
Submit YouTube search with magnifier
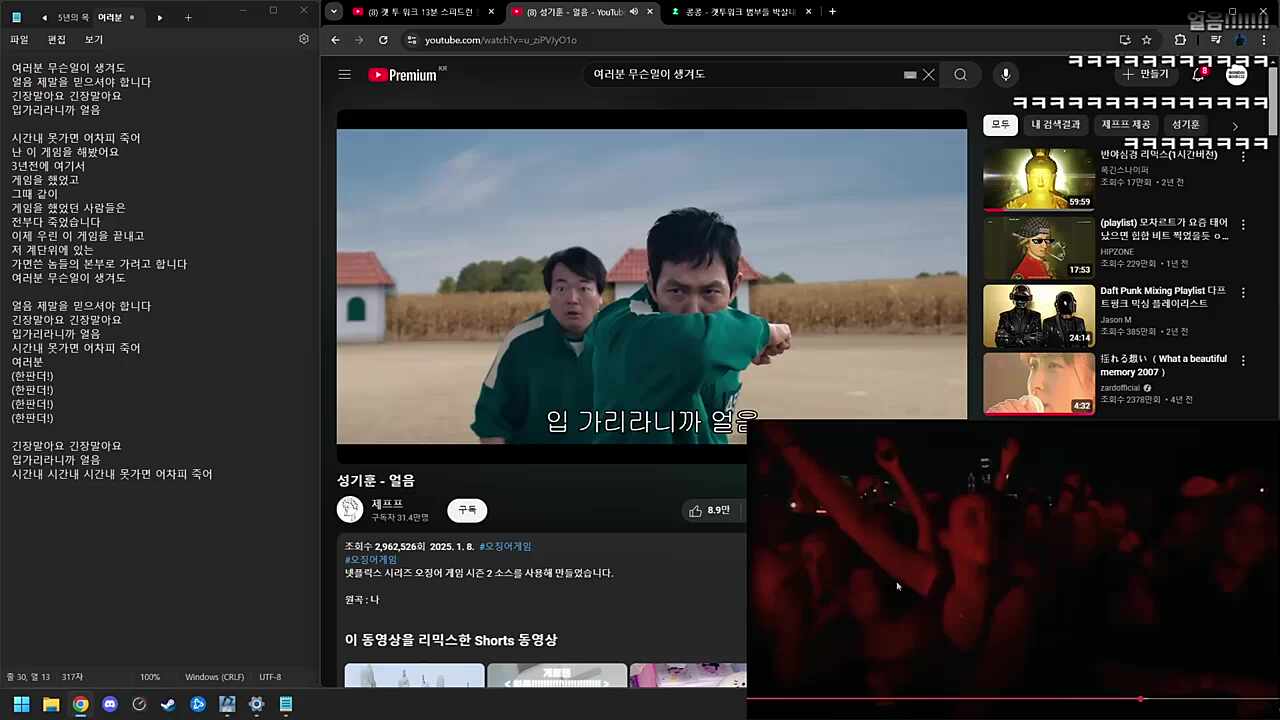(x=960, y=74)
